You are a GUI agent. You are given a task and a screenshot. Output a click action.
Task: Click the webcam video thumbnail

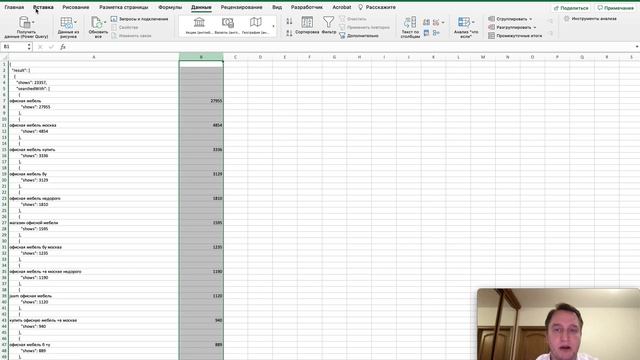pos(558,324)
